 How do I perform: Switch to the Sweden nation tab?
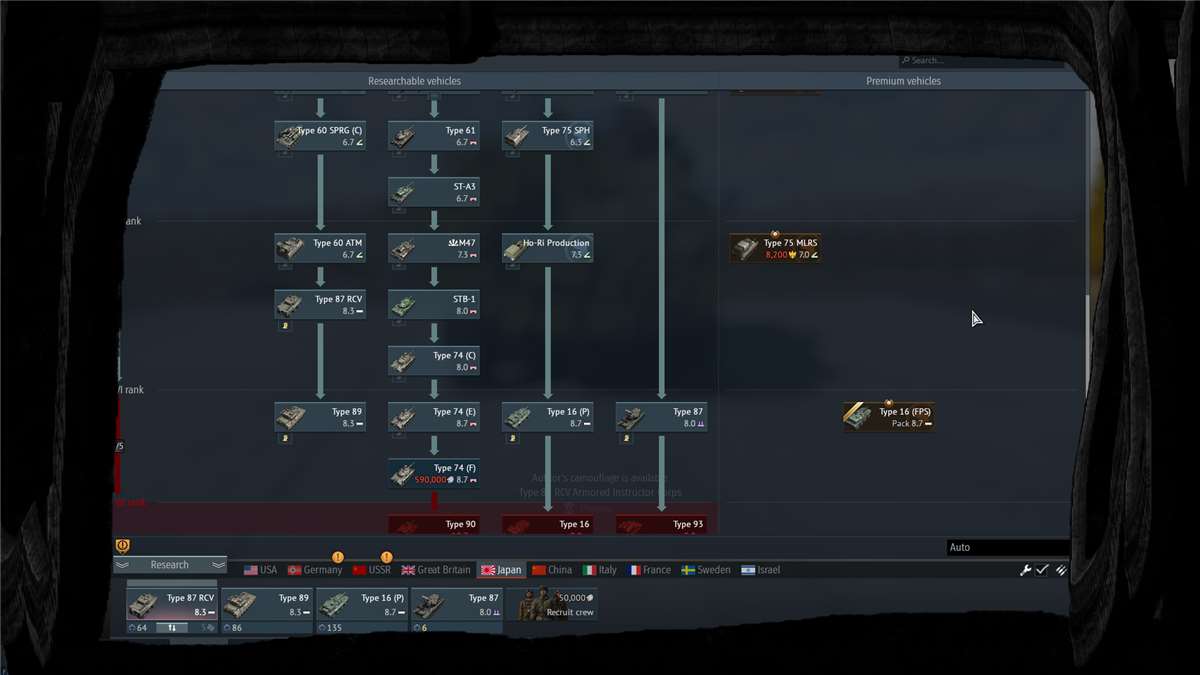[x=706, y=570]
